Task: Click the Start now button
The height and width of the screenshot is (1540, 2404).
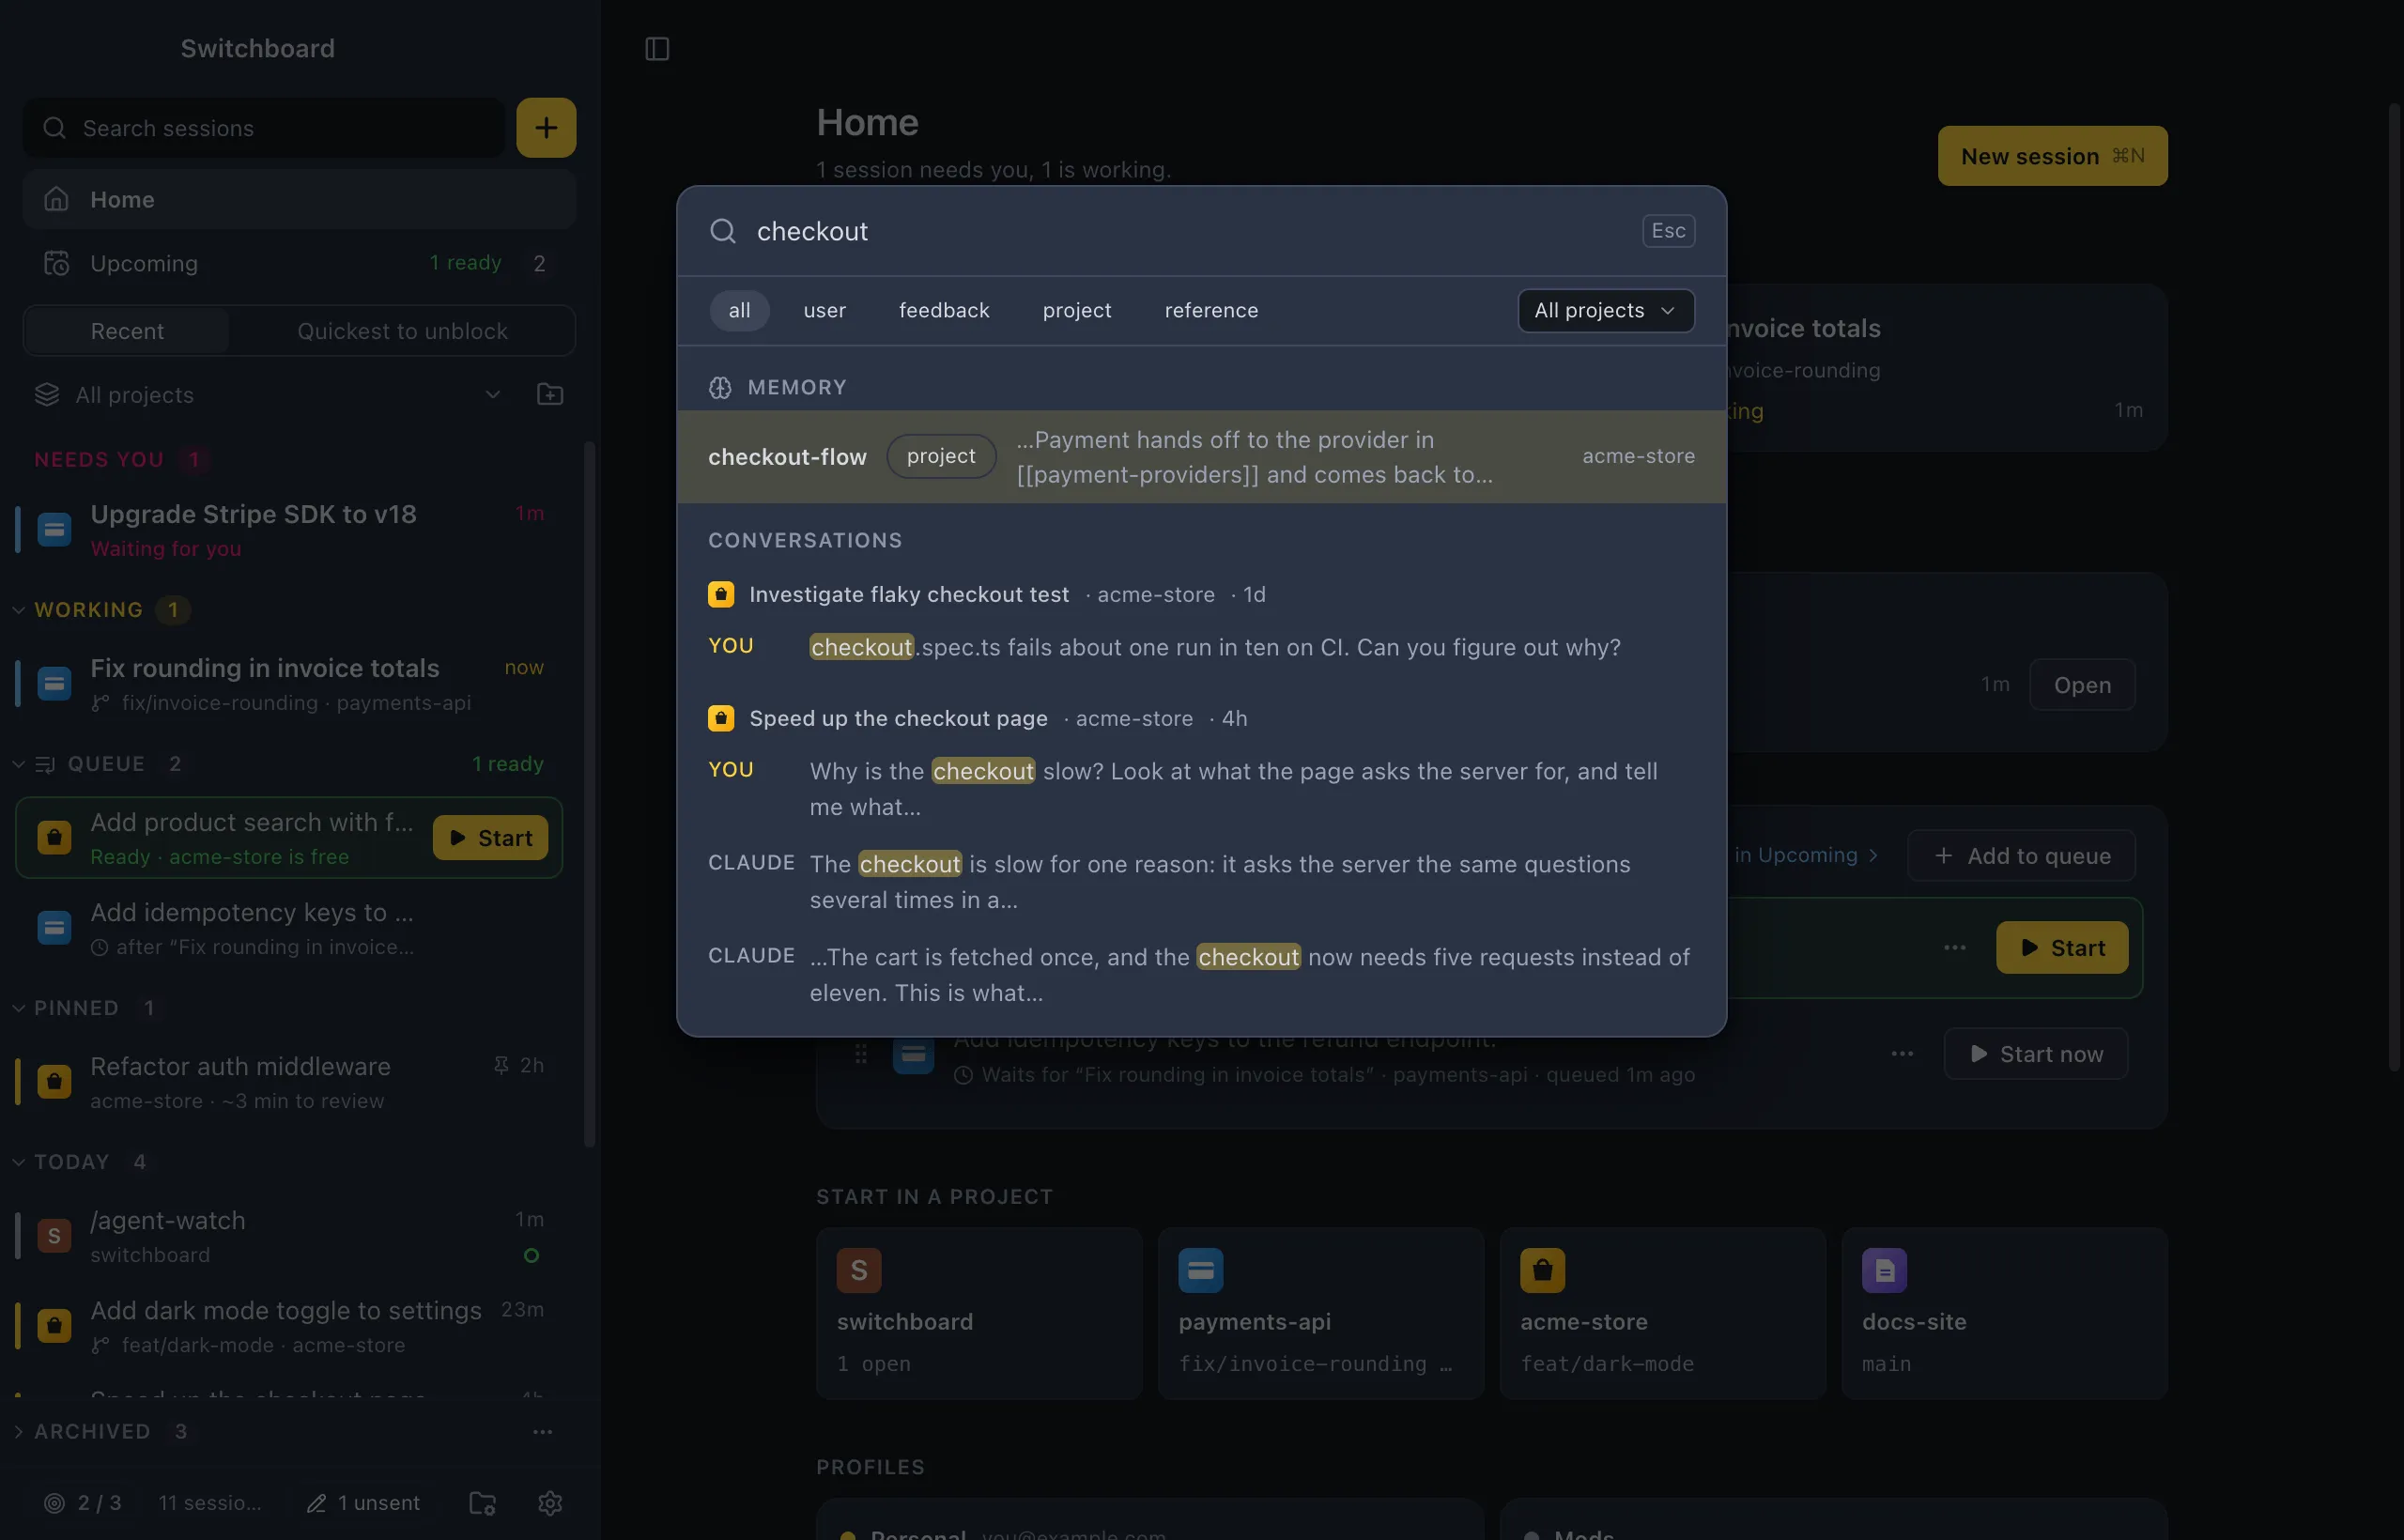Action: click(x=2035, y=1054)
